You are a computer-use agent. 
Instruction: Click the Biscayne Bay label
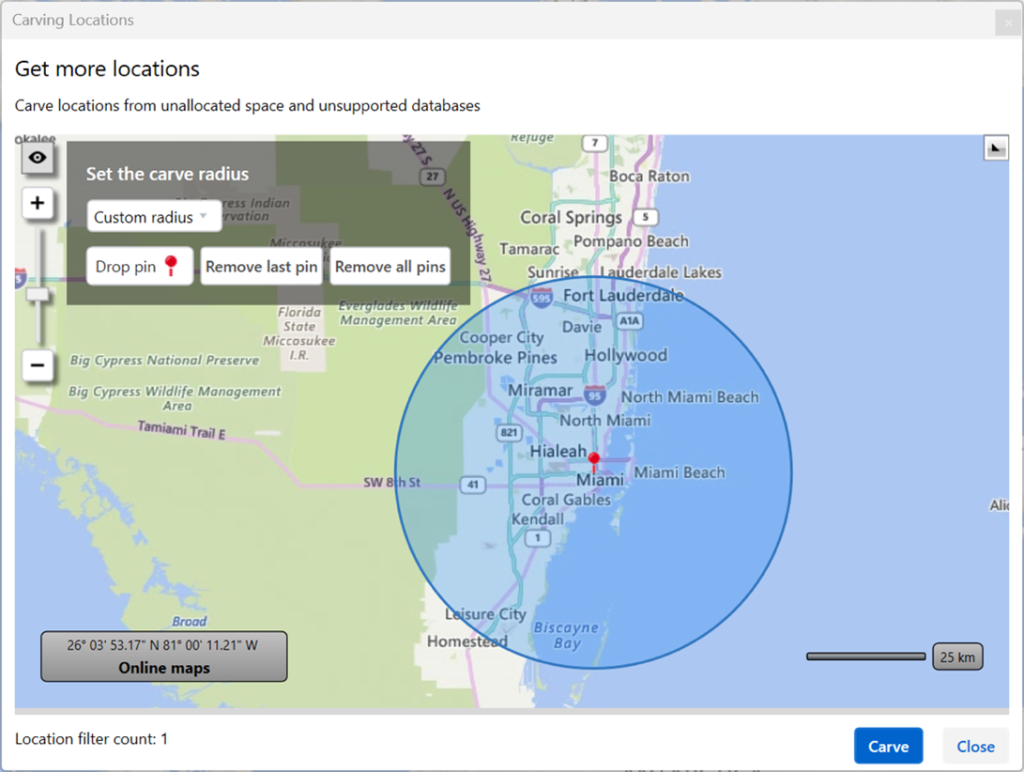[x=566, y=635]
